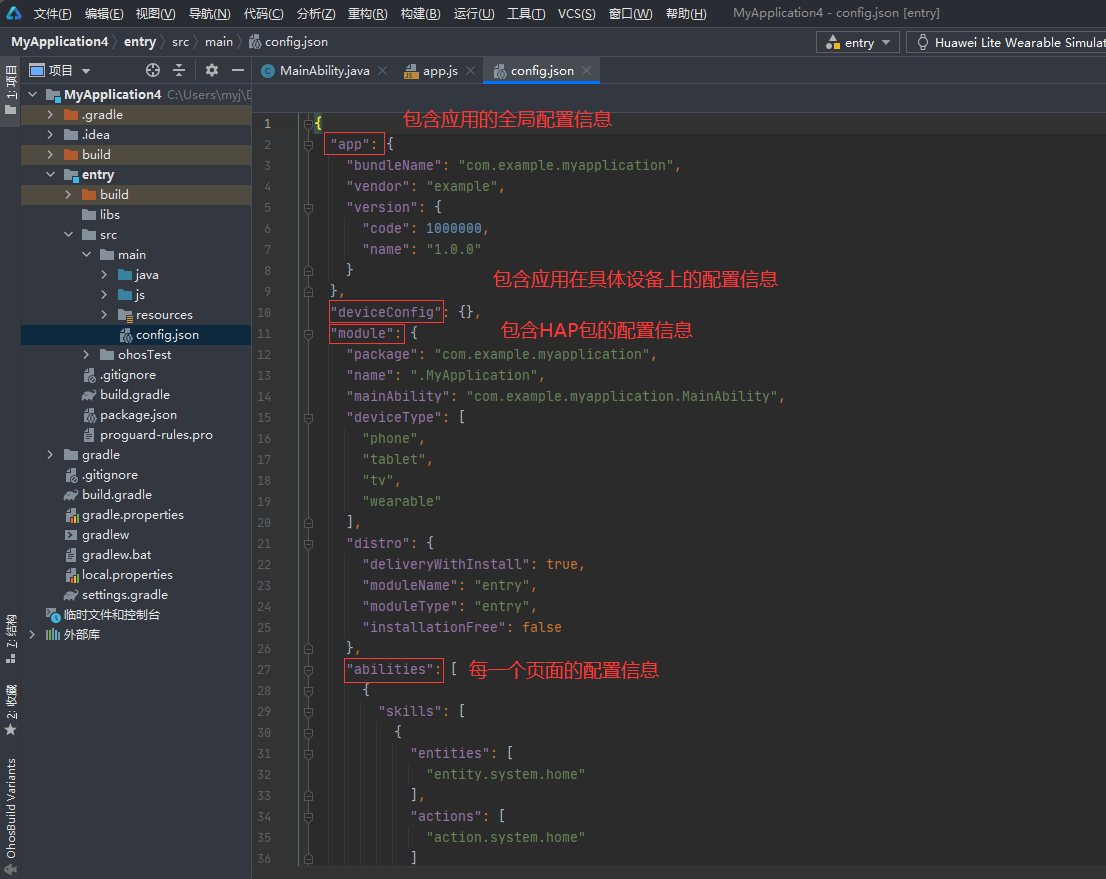
Task: Open the 重构(R) menu
Action: [367, 13]
